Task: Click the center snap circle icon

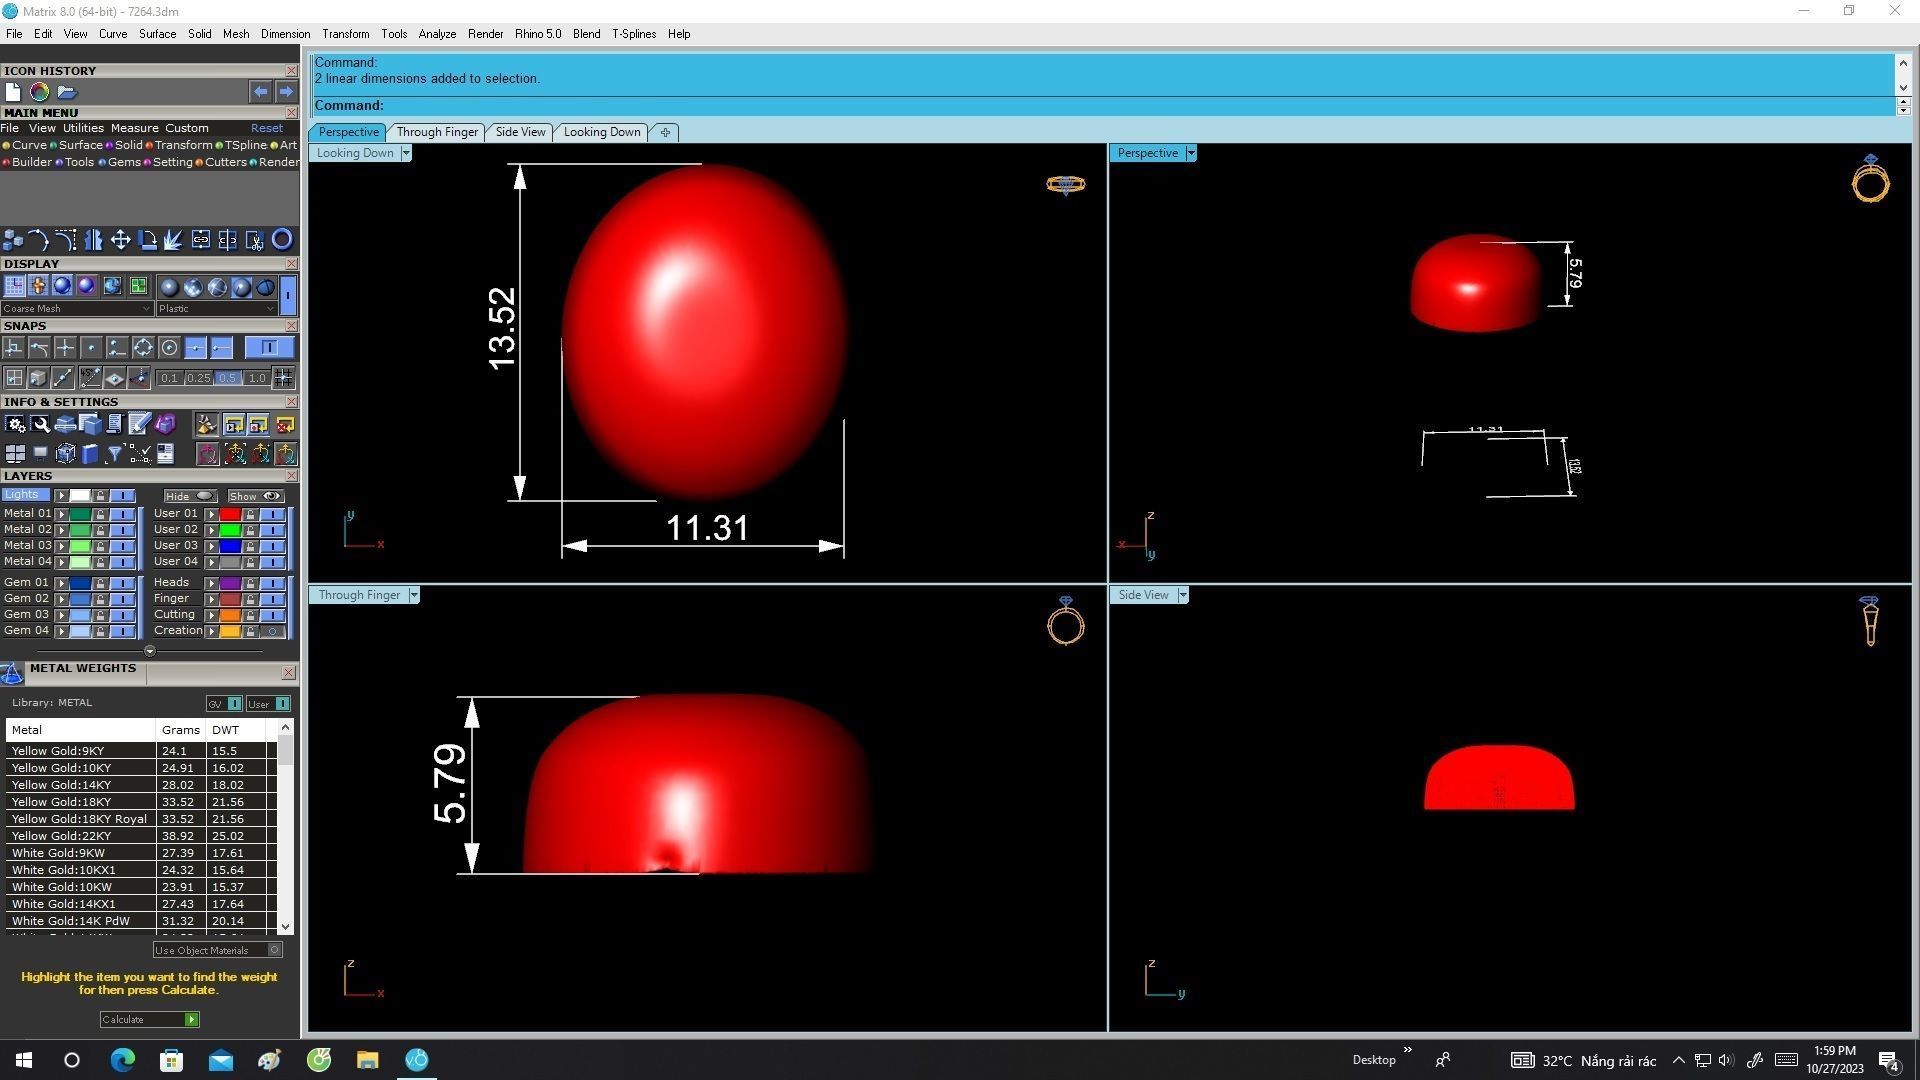Action: pos(169,348)
